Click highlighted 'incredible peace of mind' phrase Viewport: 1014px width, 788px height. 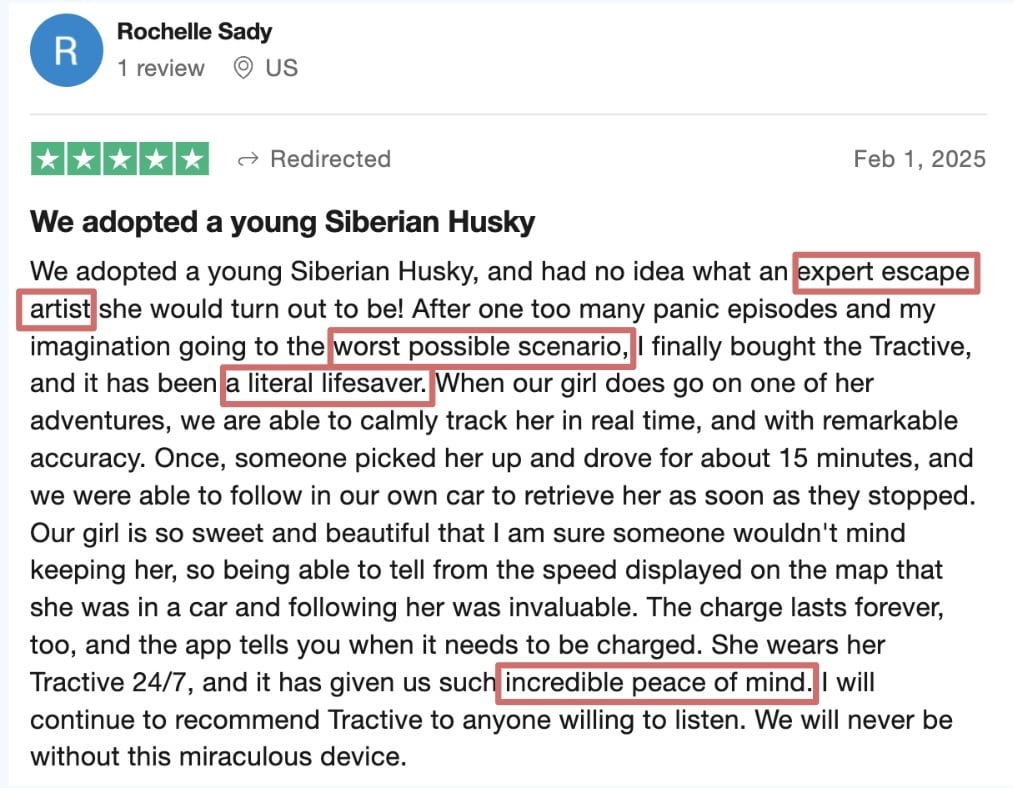pos(657,683)
